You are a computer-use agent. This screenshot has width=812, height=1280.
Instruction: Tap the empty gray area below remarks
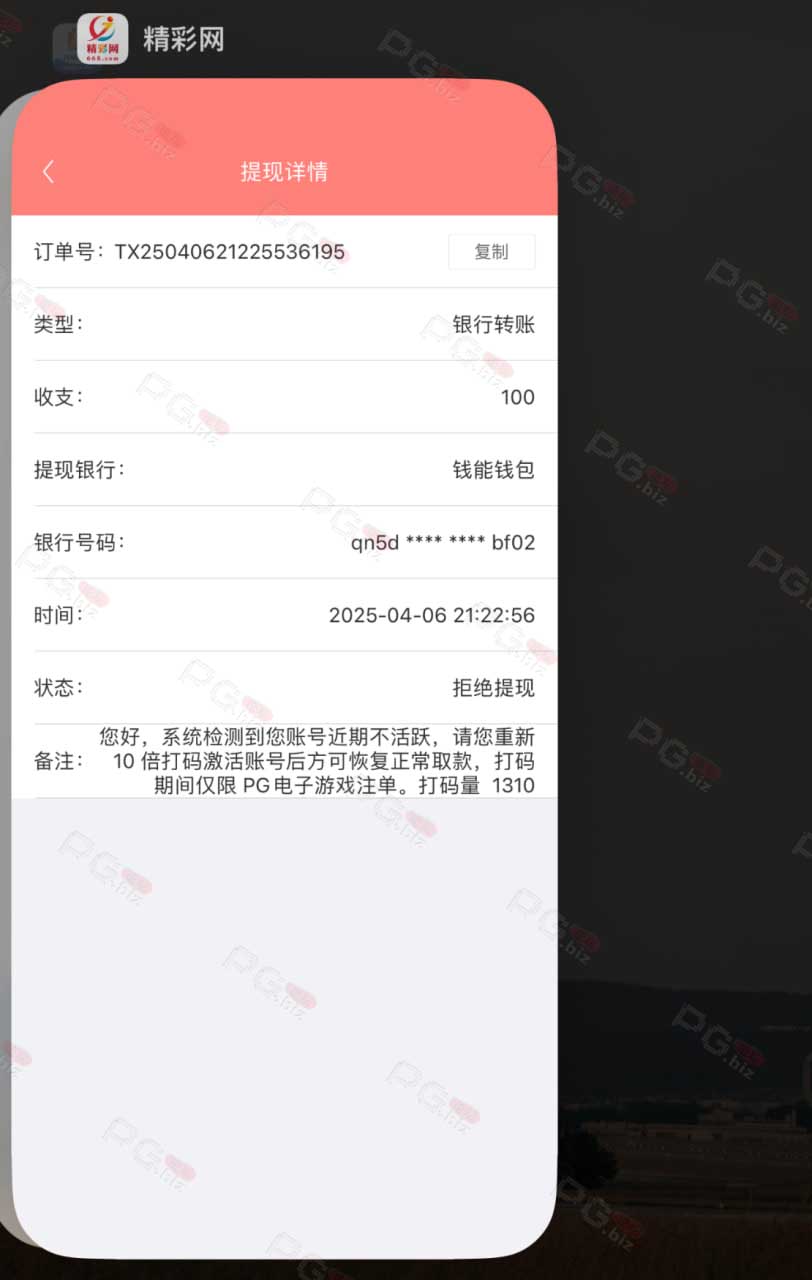(284, 1020)
